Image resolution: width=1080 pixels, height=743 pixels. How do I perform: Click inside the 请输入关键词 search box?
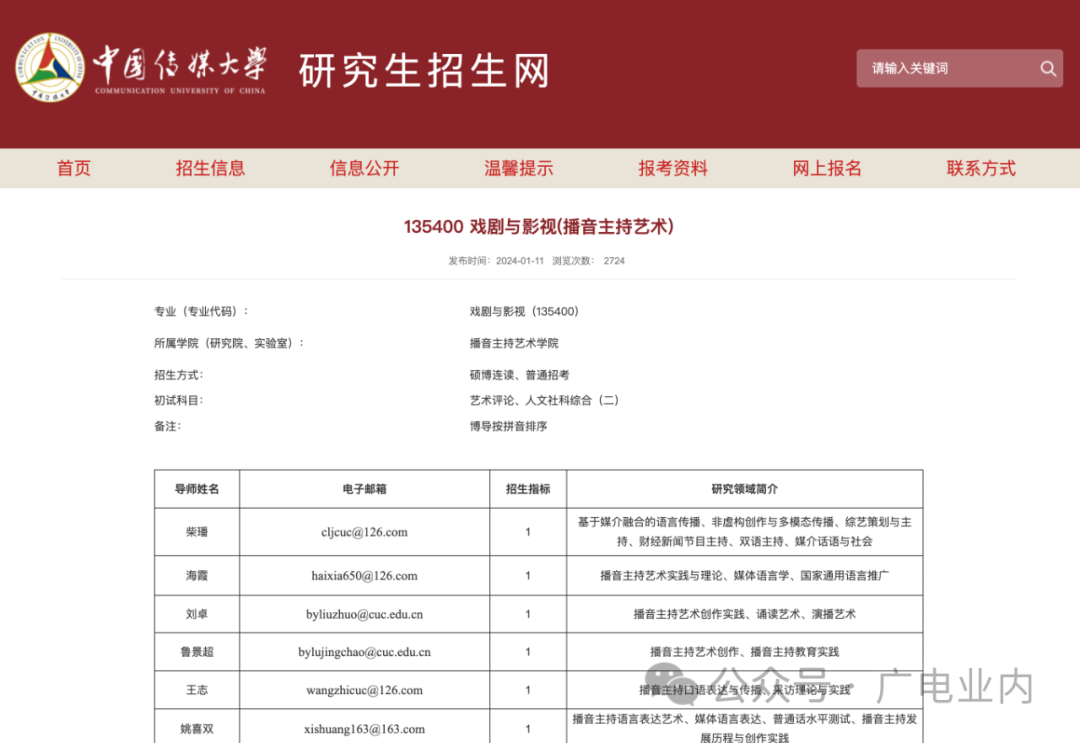click(x=940, y=68)
